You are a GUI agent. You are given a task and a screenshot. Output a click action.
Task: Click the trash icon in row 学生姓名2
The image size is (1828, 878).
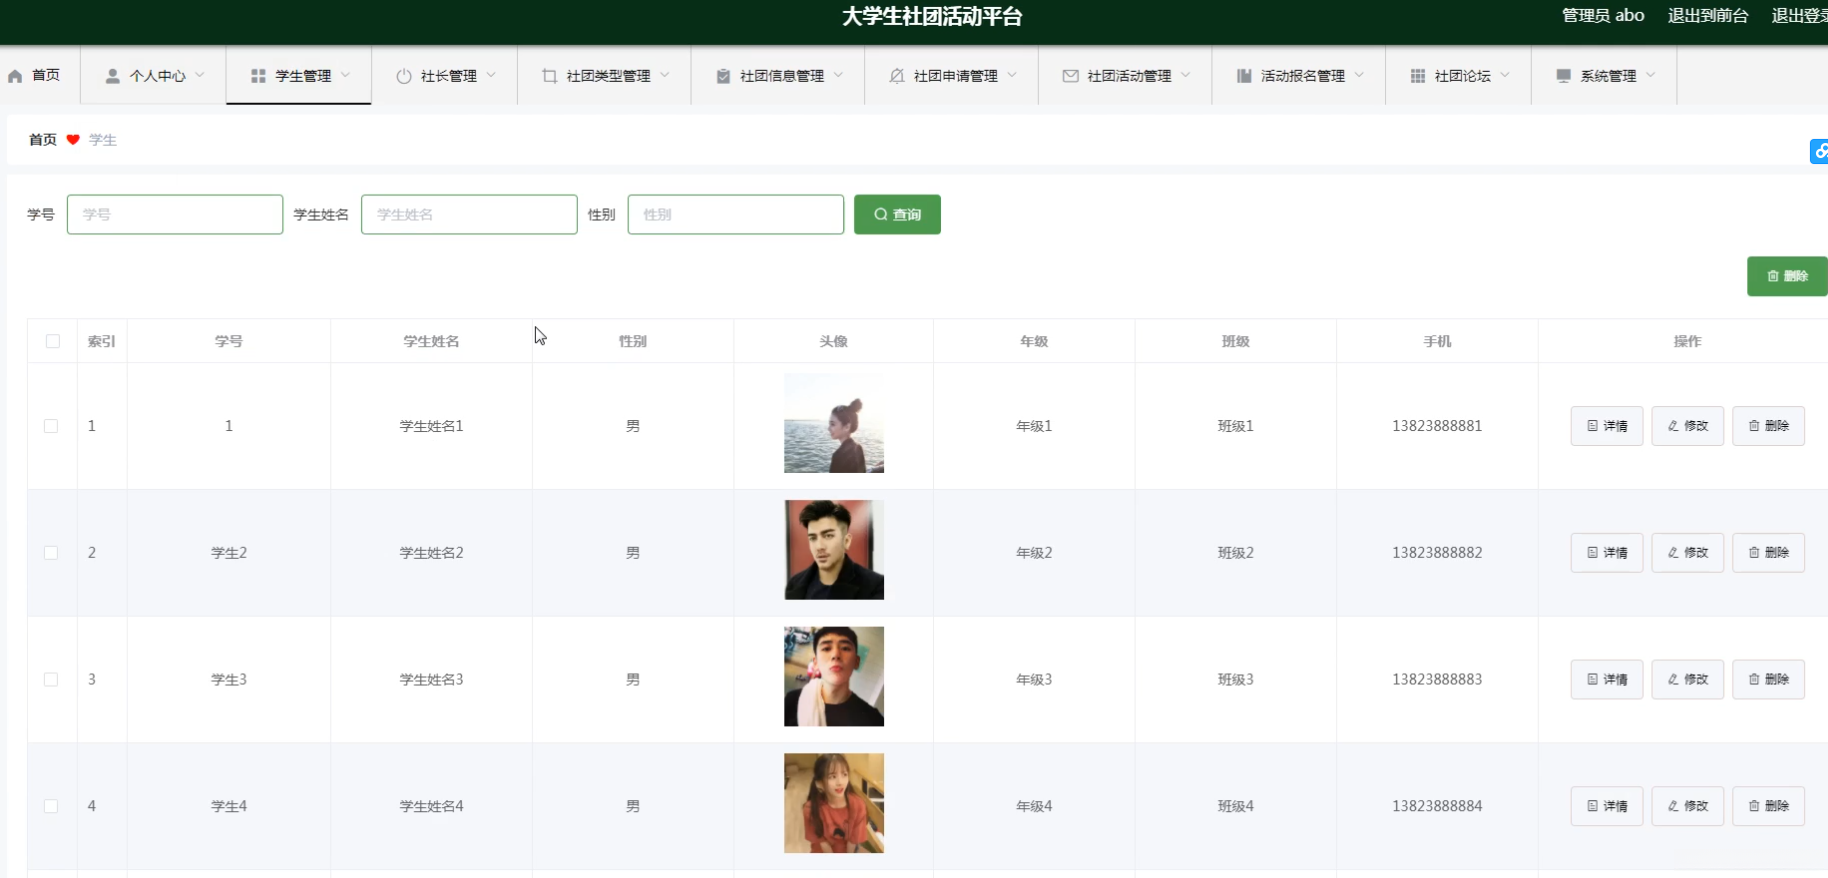(x=1754, y=553)
